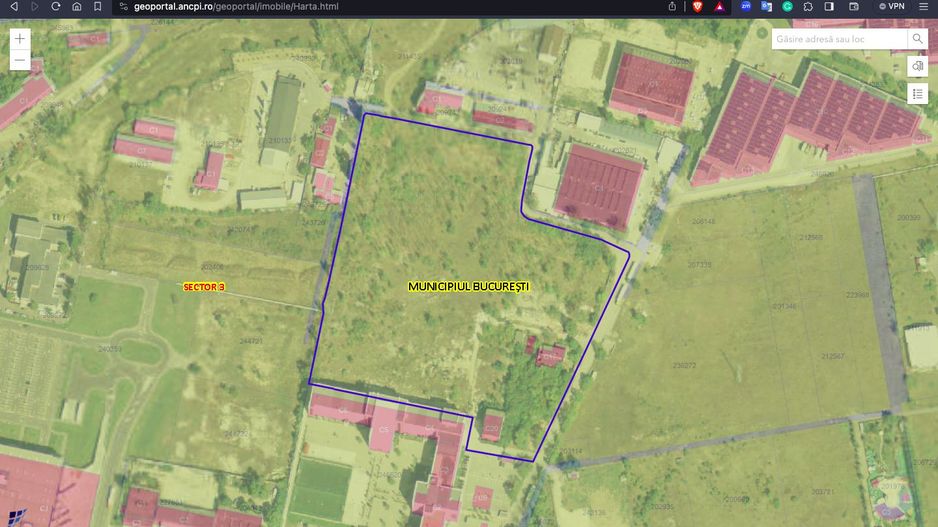Open the Brave Rewards triangle icon
Screen dimensions: 938x527
[719, 6]
